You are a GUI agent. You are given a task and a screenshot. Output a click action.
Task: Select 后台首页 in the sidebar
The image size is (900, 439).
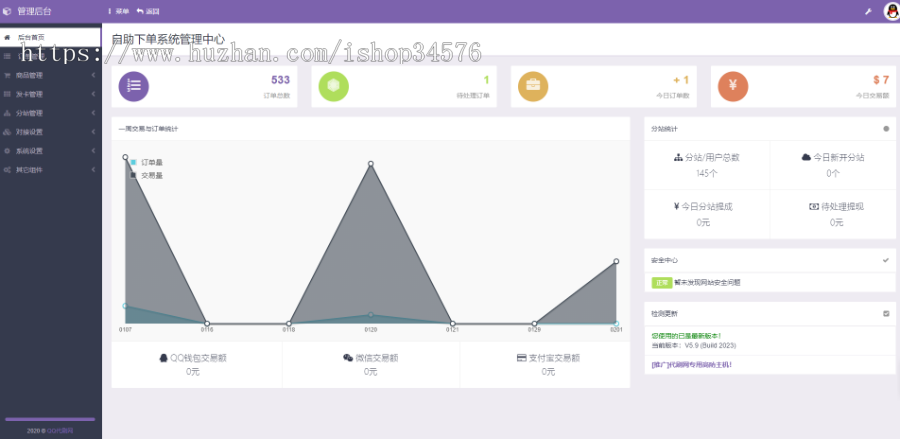point(51,37)
